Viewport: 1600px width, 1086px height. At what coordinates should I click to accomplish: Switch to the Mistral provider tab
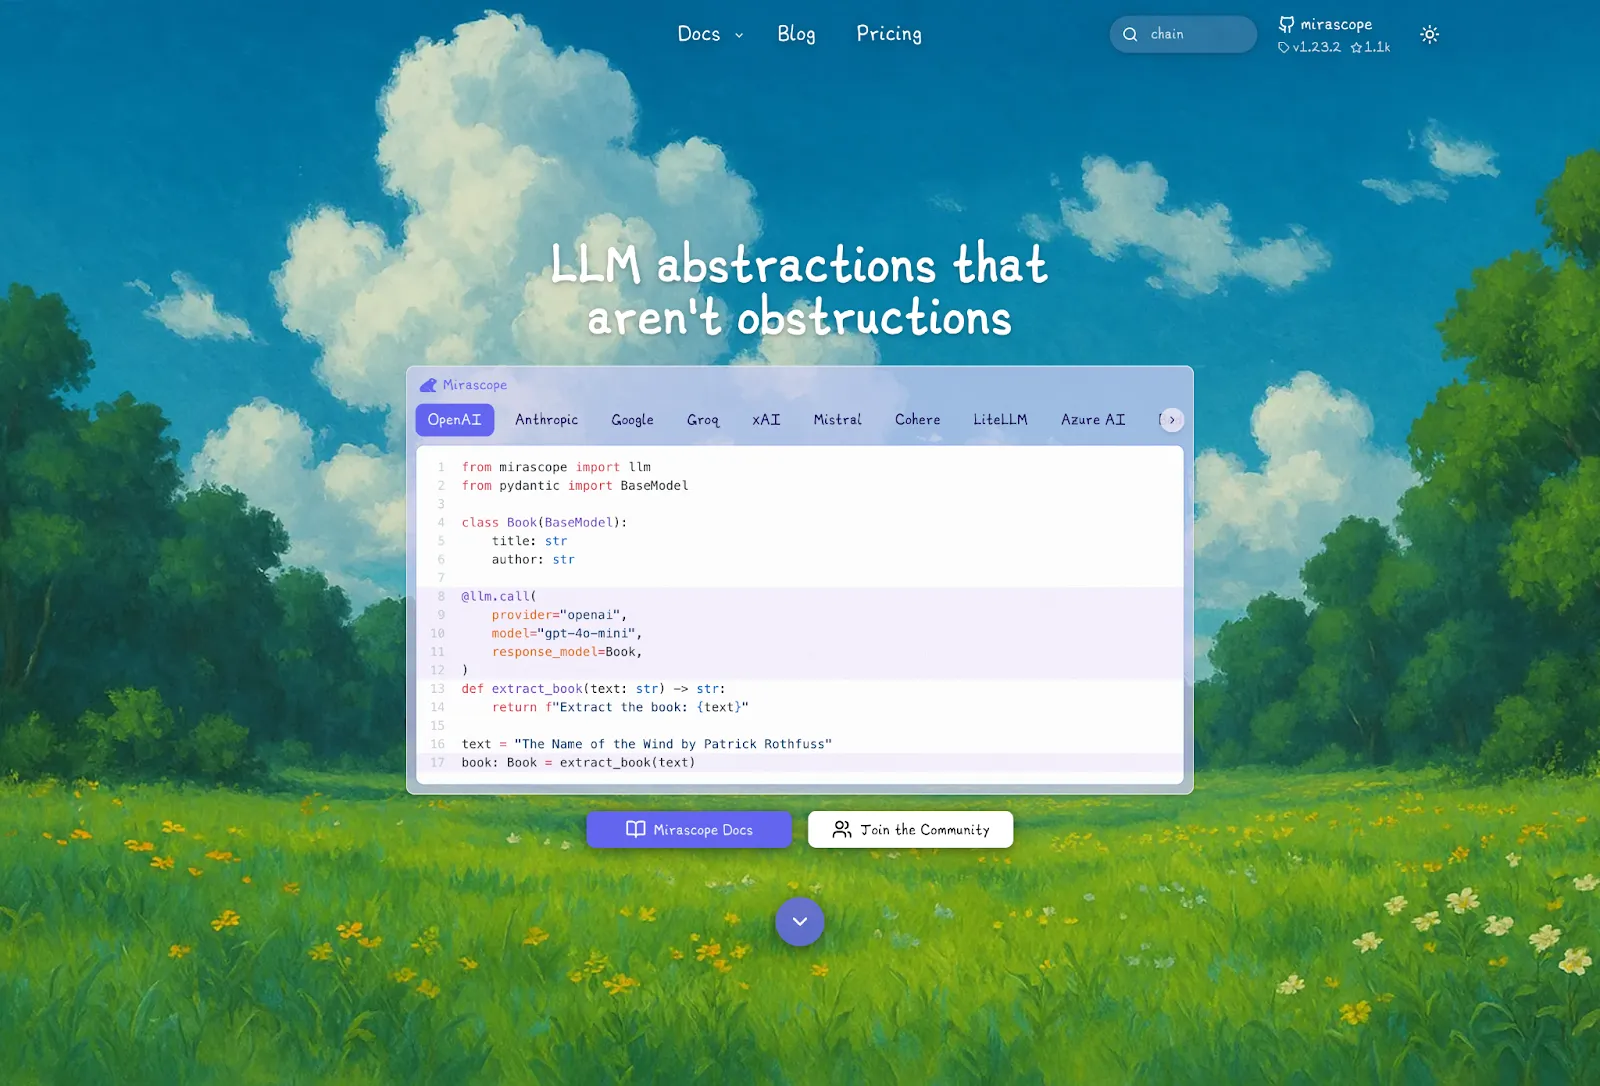837,420
